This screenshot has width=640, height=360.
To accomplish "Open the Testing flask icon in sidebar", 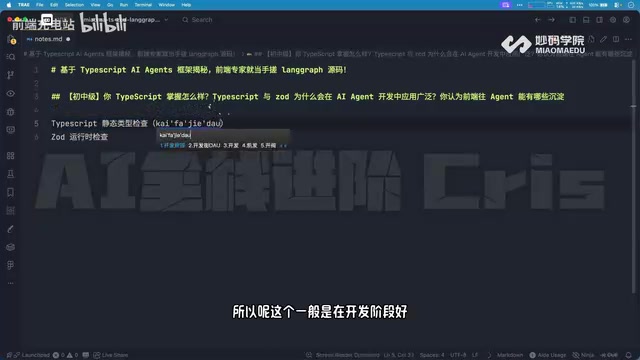I will point(11,174).
